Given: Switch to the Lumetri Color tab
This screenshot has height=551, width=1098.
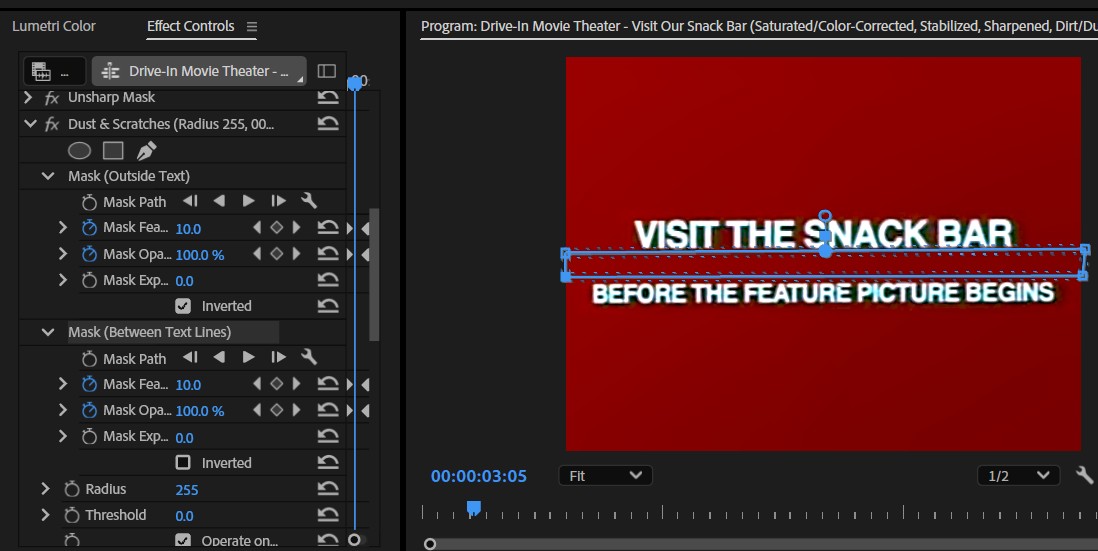Looking at the screenshot, I should [54, 26].
